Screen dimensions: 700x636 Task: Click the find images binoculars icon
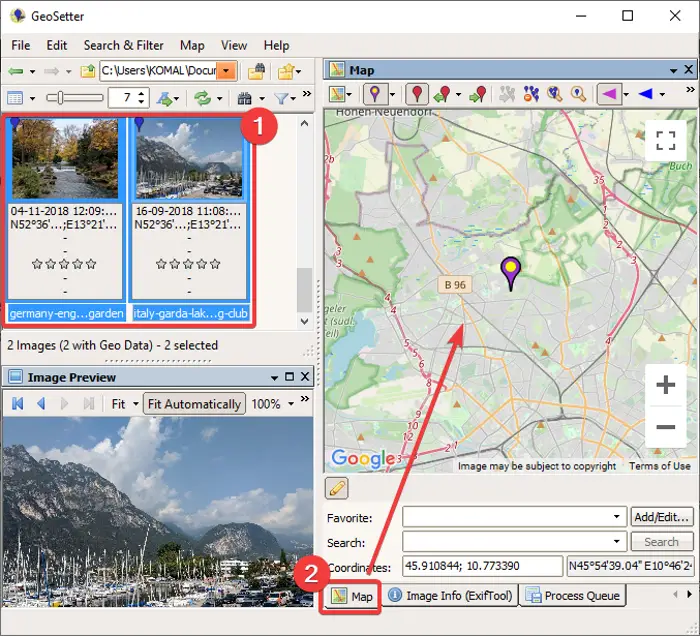coord(244,98)
